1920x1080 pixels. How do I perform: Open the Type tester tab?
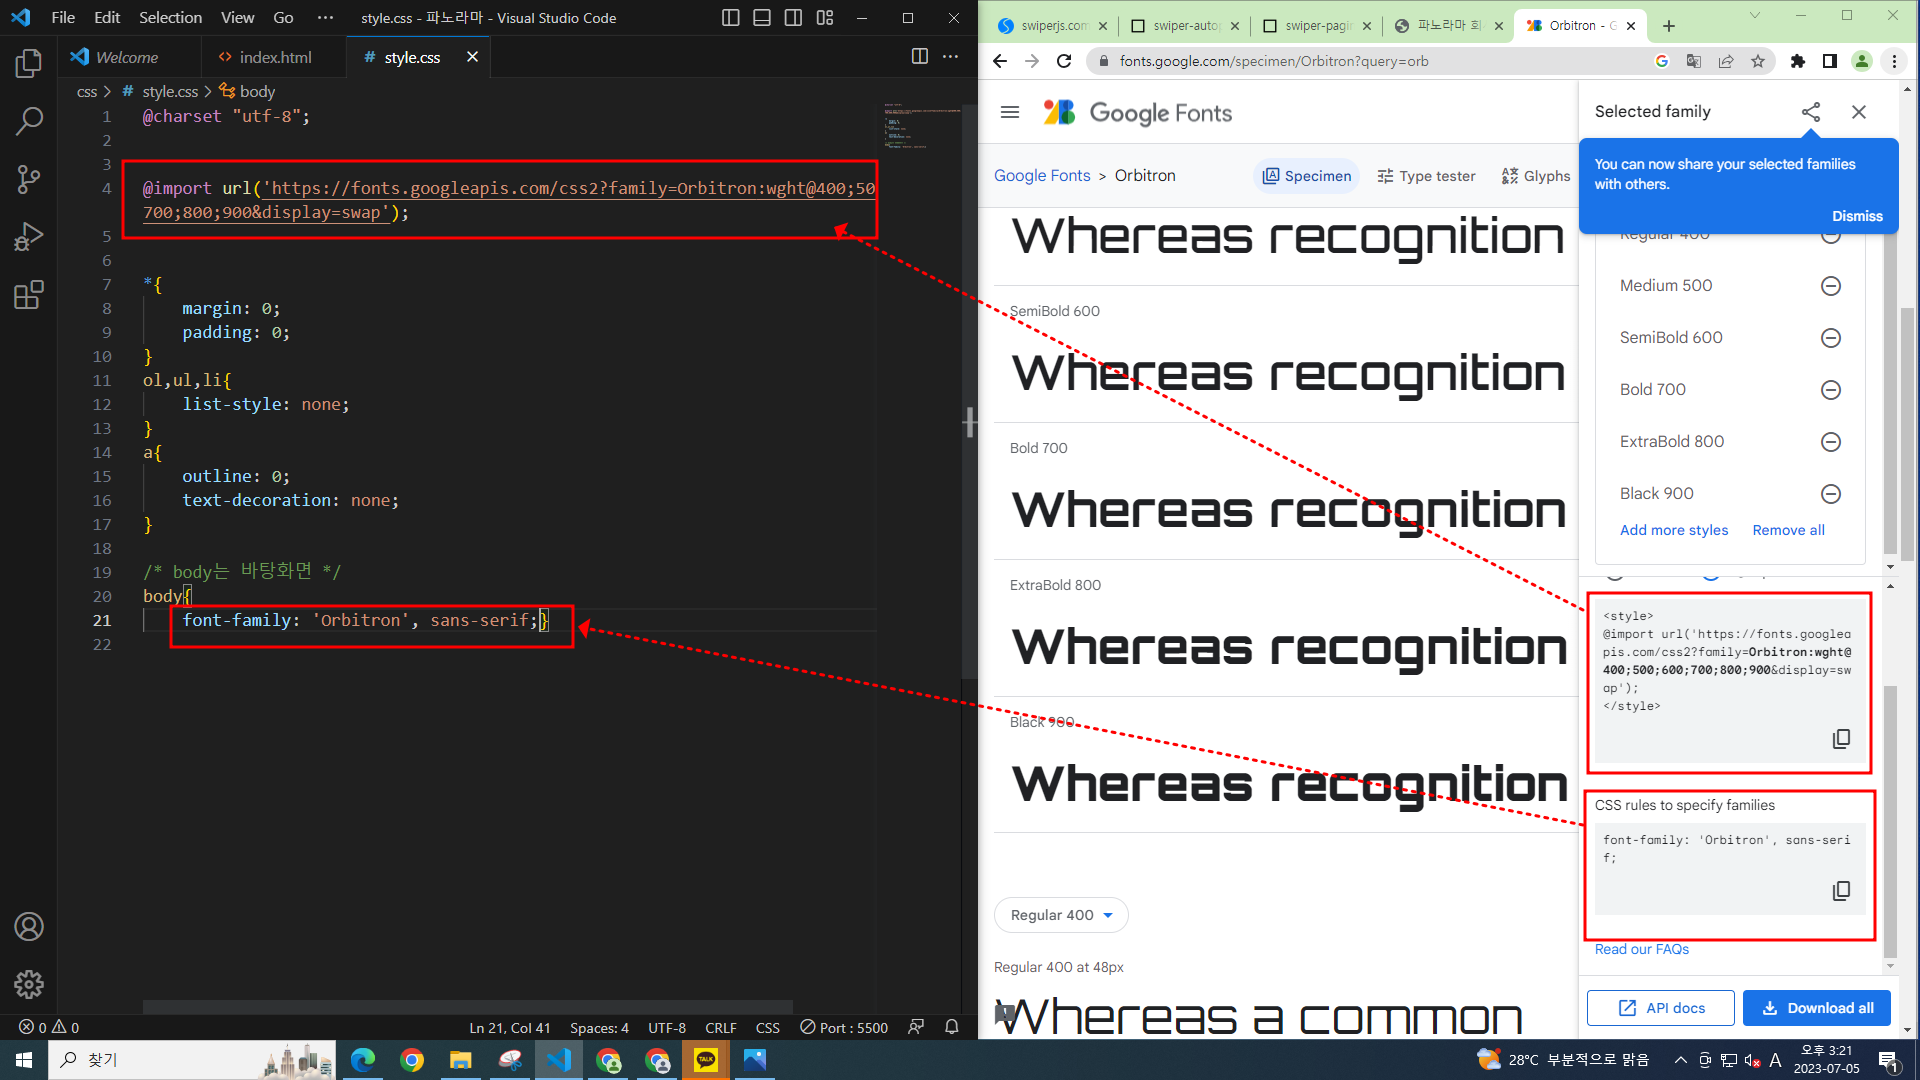pos(1426,176)
